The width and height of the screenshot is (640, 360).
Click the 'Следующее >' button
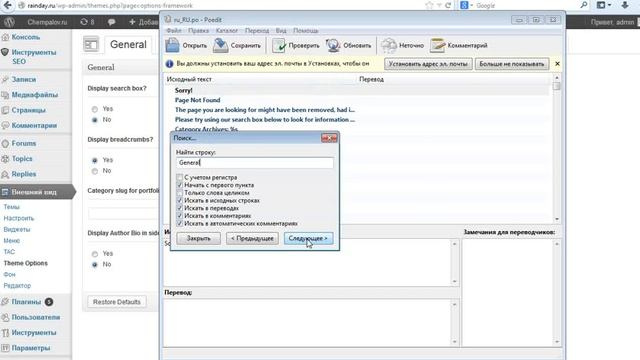[x=308, y=238]
